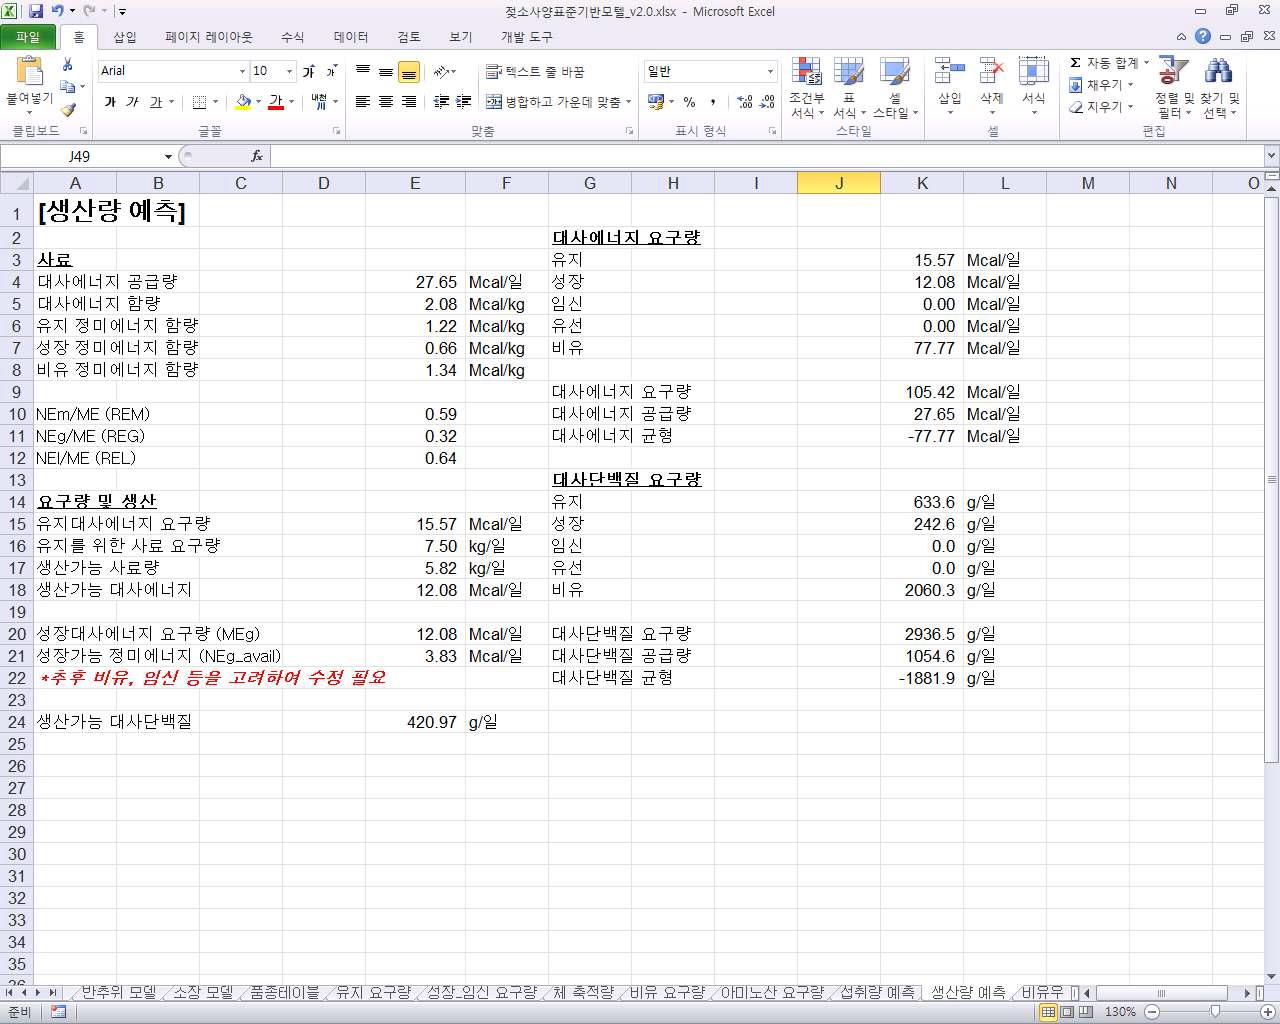The image size is (1280, 1024).
Task: Click the Insert cells (삽입) icon
Action: (949, 72)
